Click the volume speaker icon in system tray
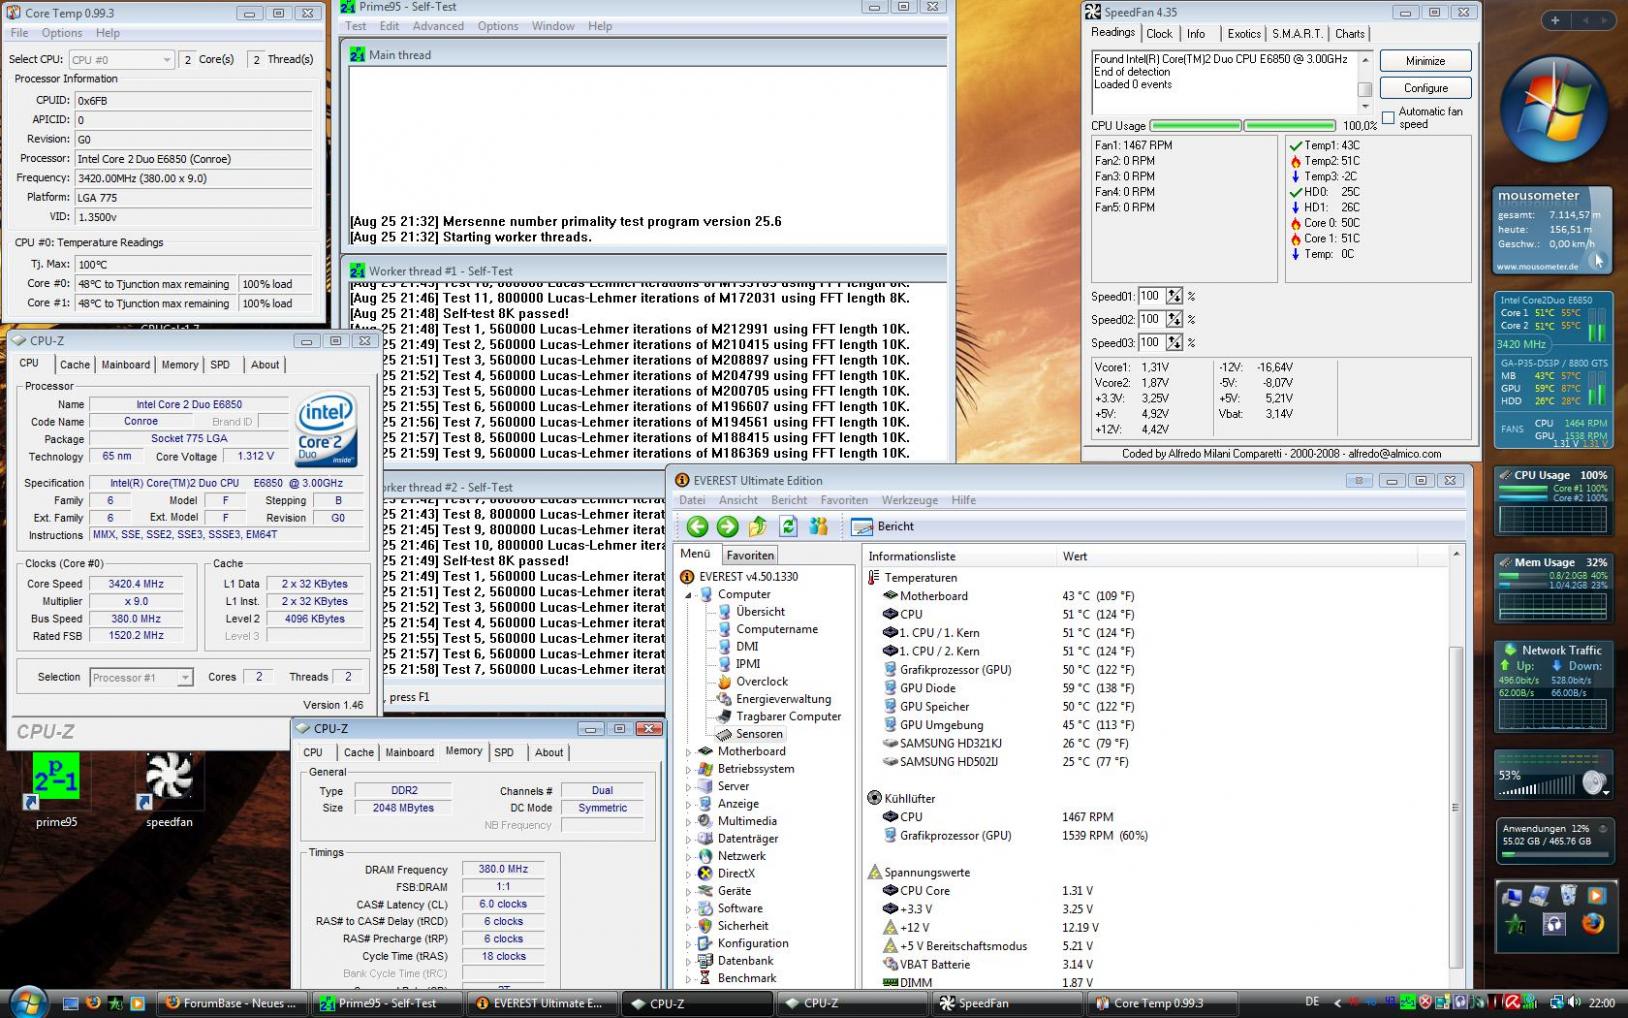1628x1018 pixels. (x=1575, y=1002)
